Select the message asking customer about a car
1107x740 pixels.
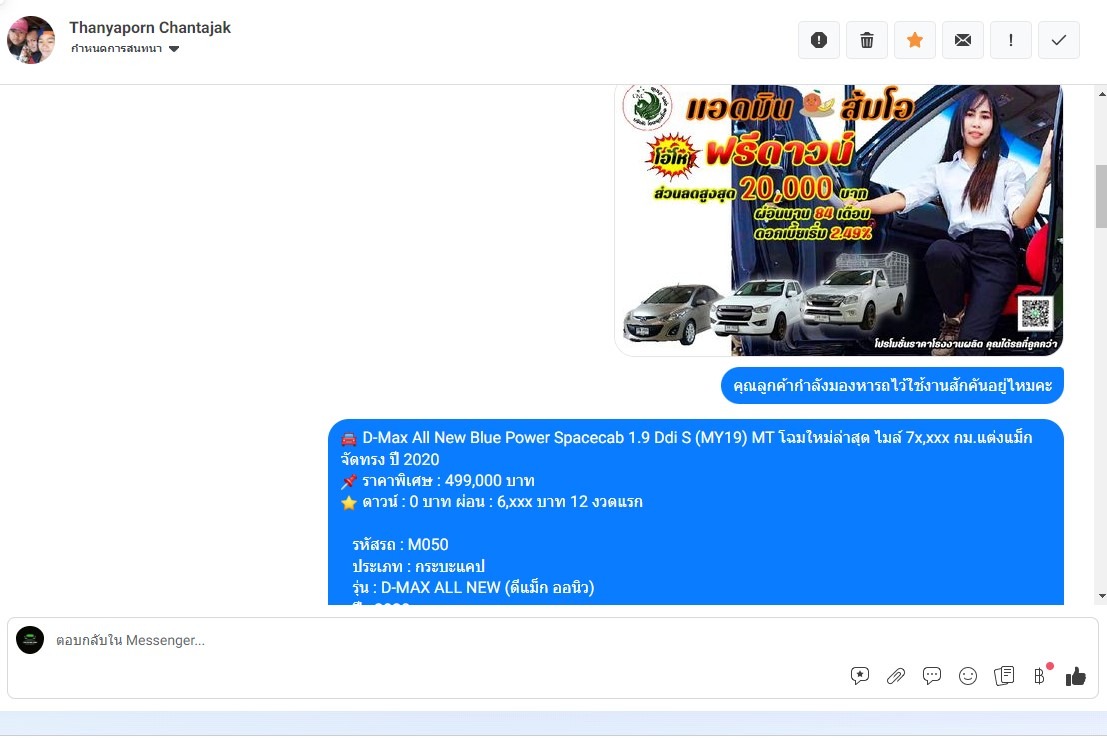click(892, 386)
